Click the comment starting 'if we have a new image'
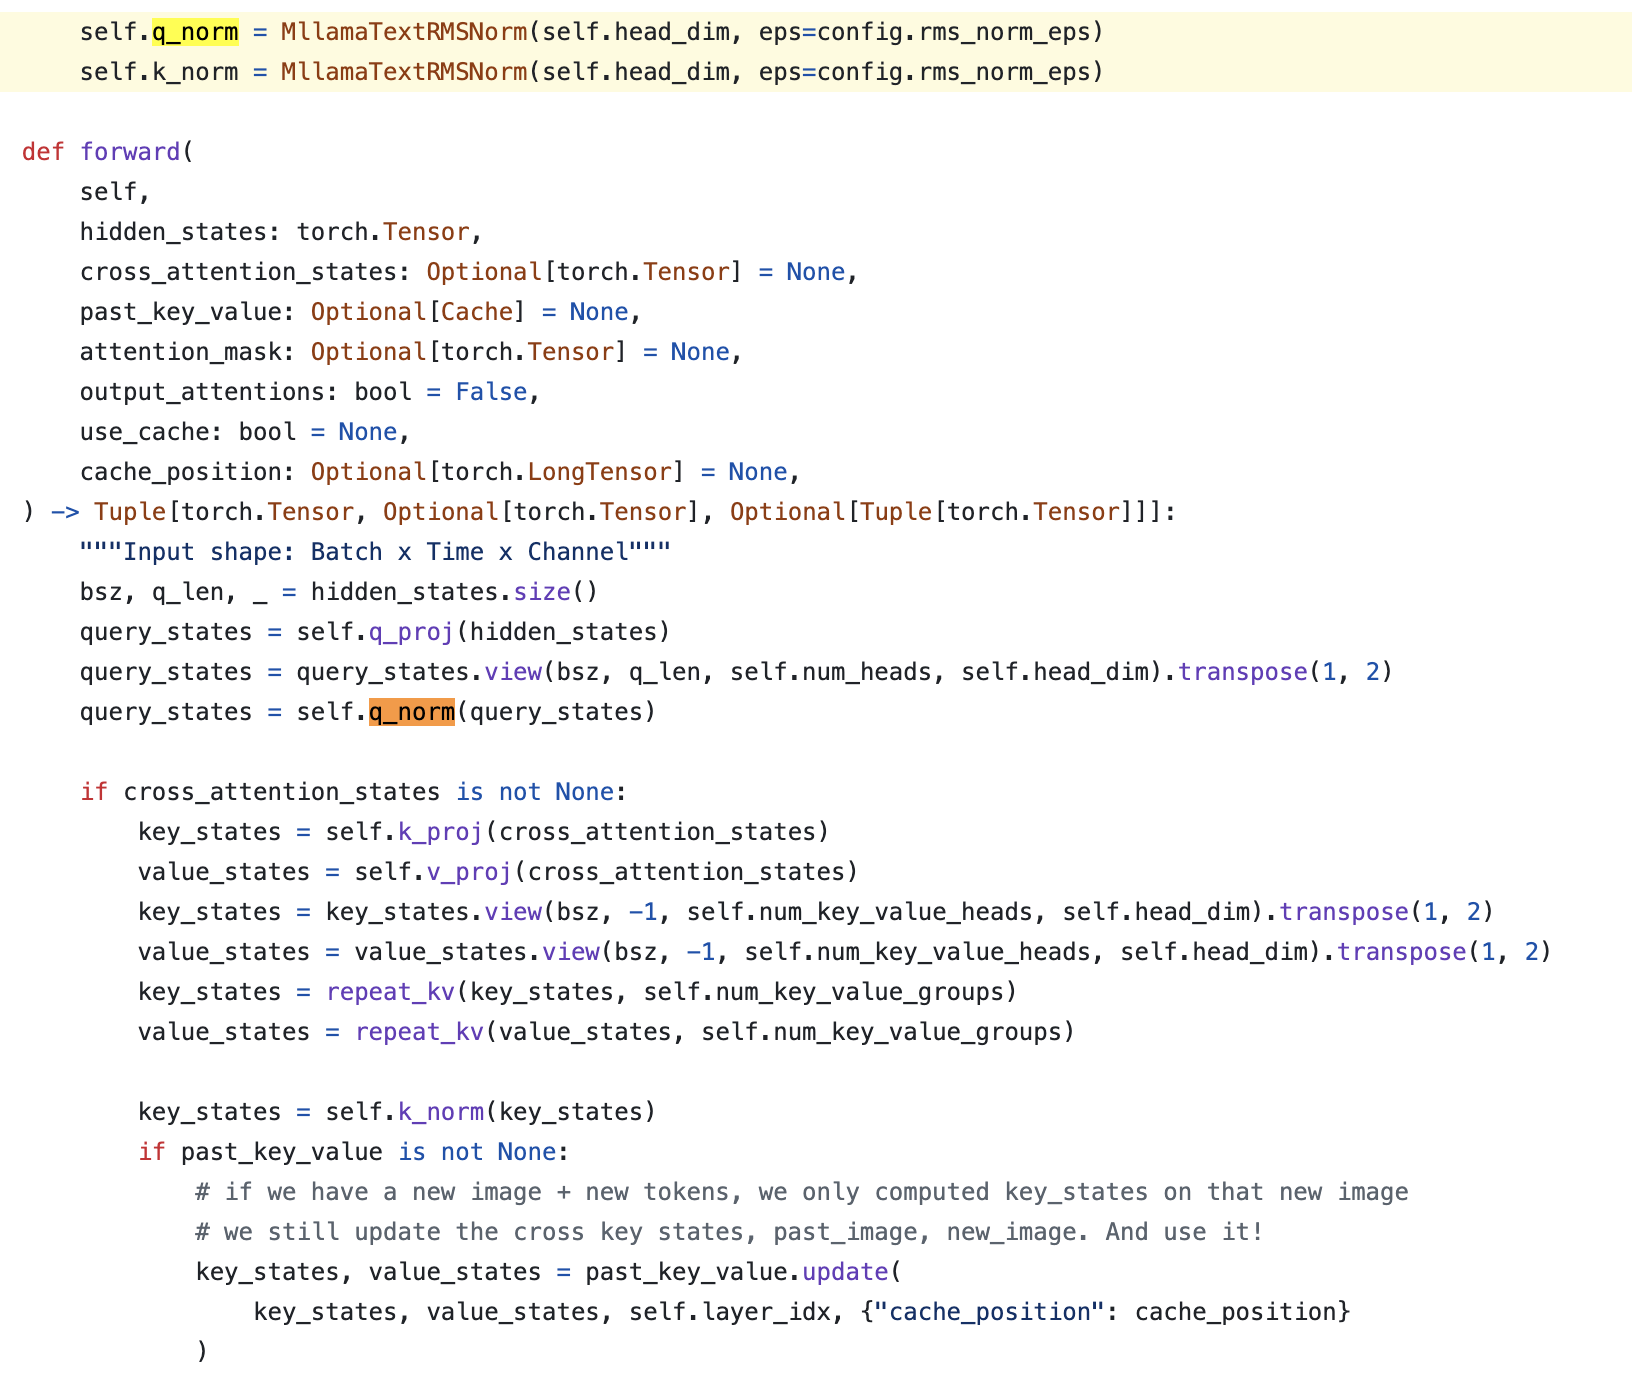 pos(802,1192)
